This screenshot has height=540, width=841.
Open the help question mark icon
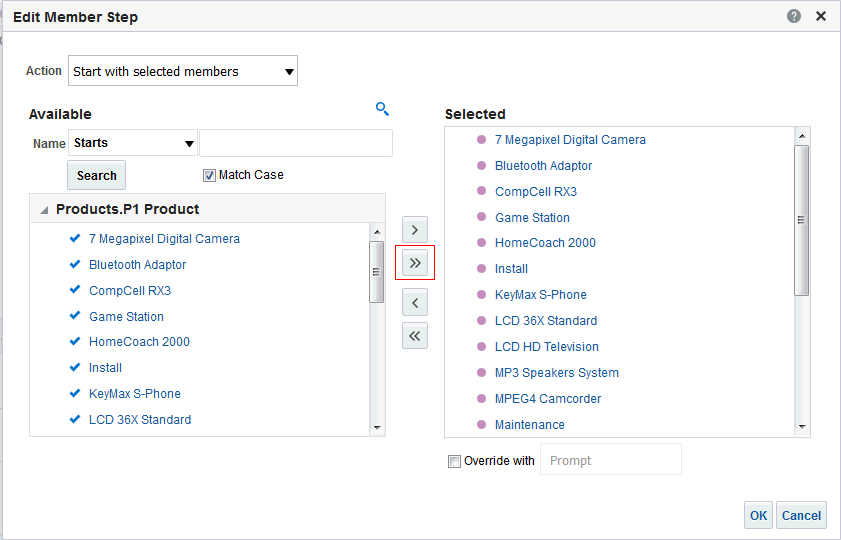pyautogui.click(x=794, y=16)
